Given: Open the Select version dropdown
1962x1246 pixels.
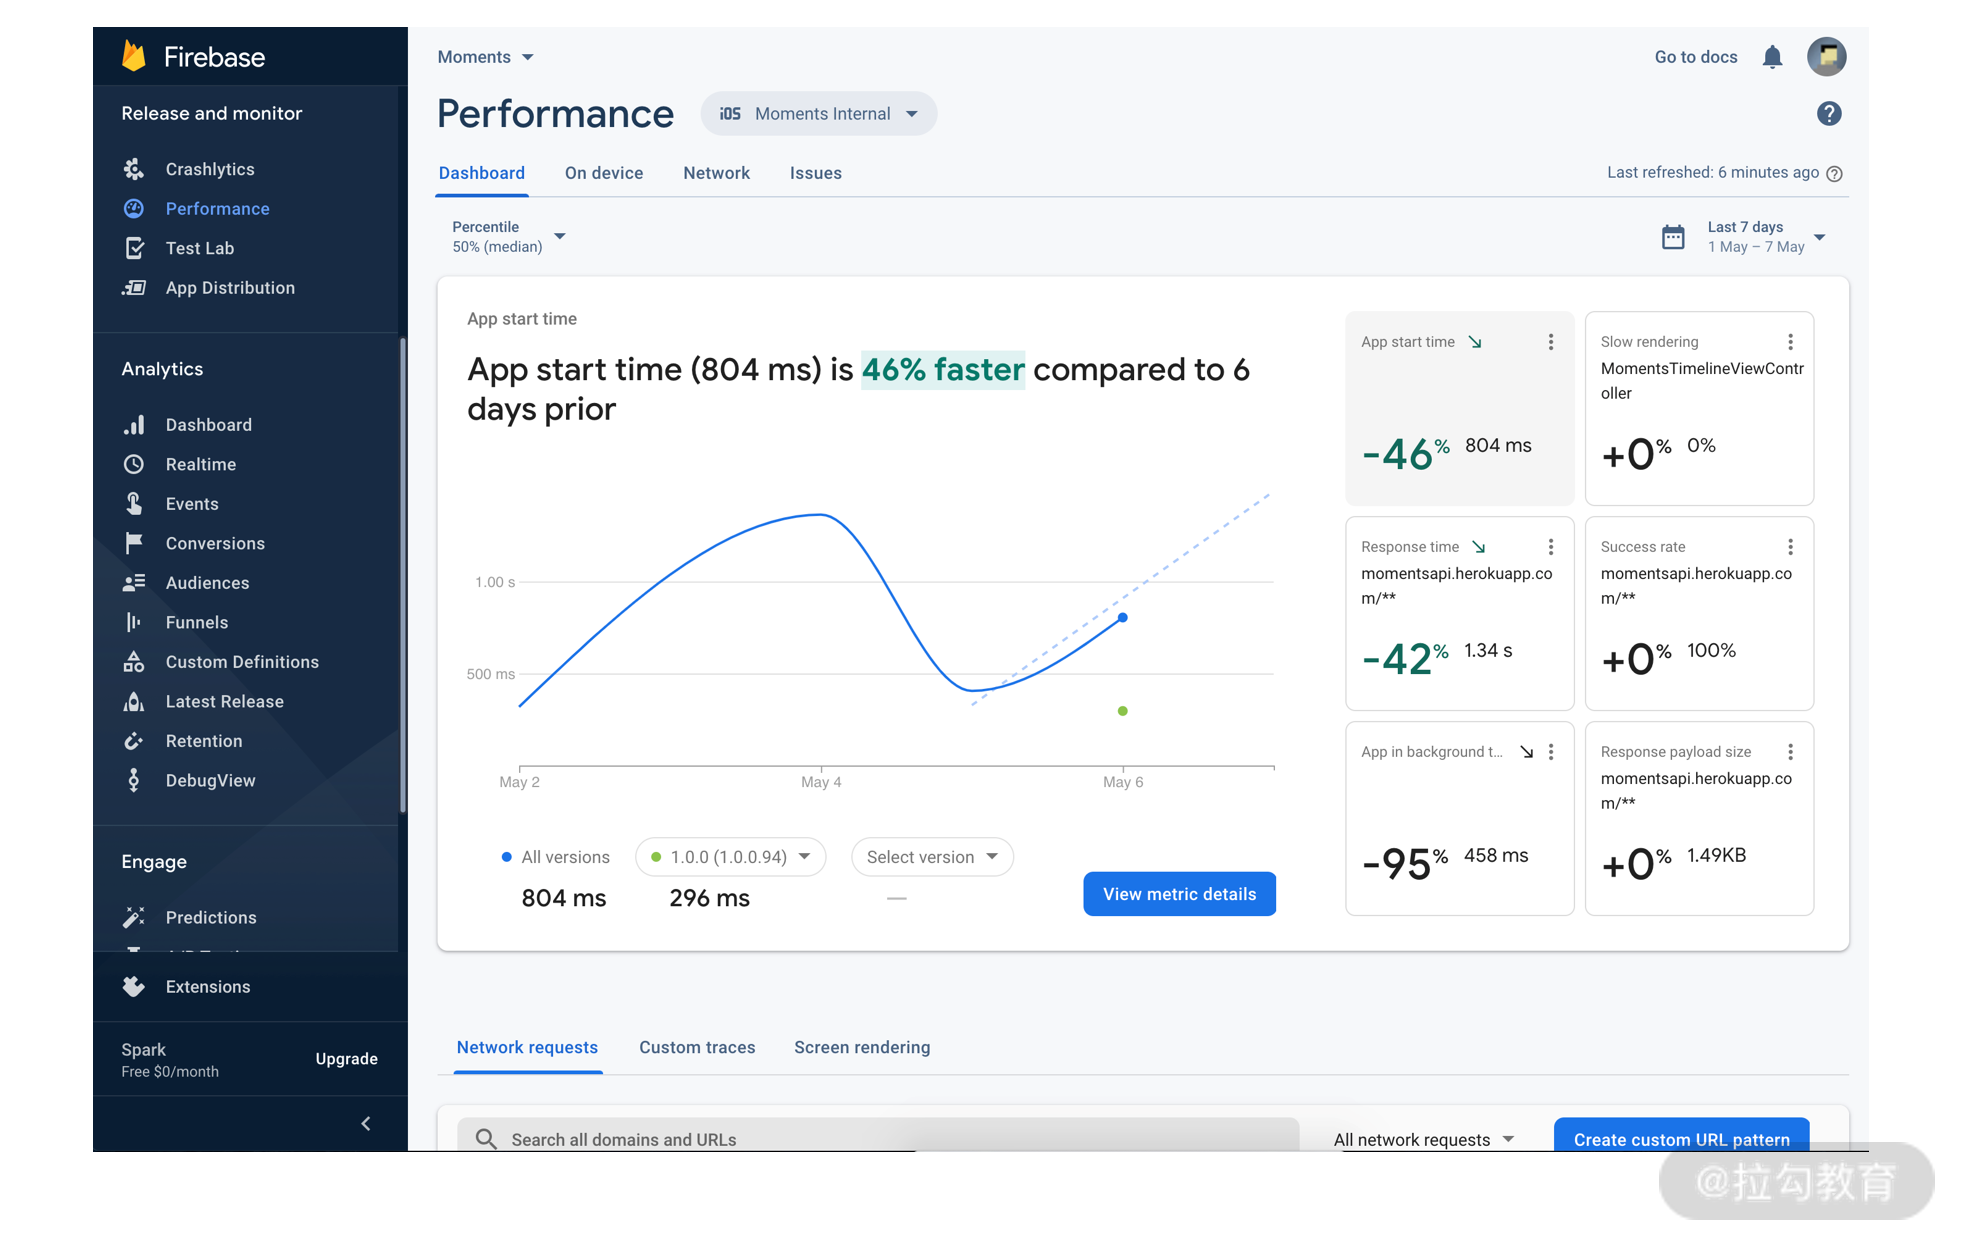Looking at the screenshot, I should [931, 857].
